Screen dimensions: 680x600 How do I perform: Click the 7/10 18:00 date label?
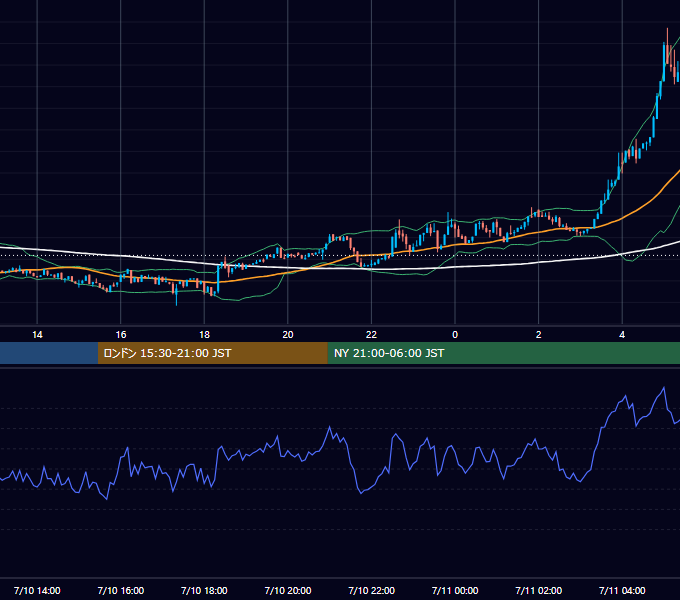click(204, 590)
